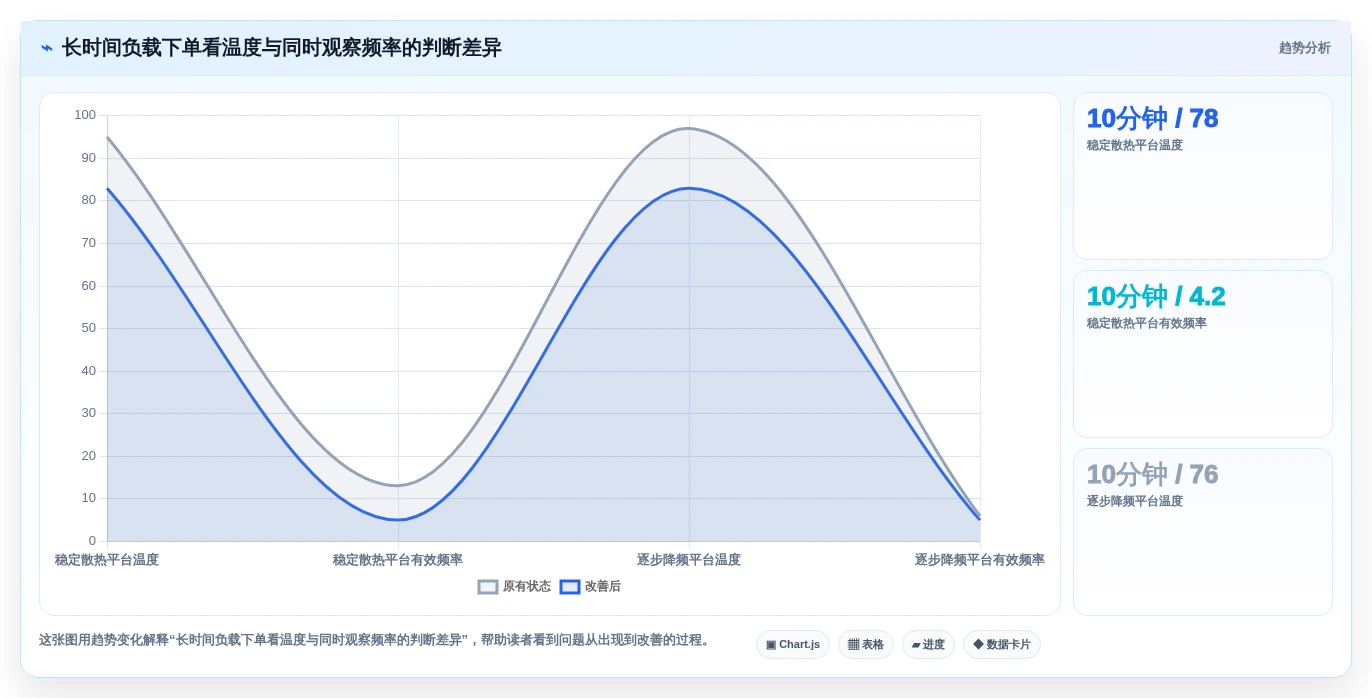Open the 10分钟 / 76 data card
The image size is (1372, 698).
click(x=1203, y=532)
